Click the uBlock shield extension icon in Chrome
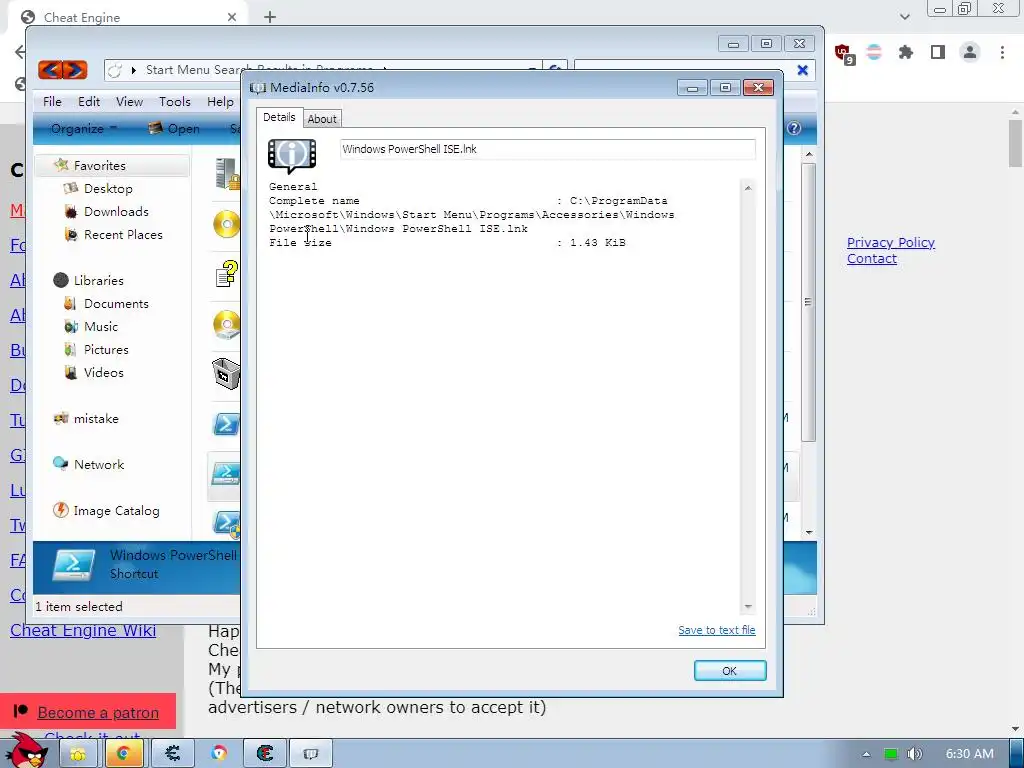This screenshot has height=768, width=1024. (843, 53)
